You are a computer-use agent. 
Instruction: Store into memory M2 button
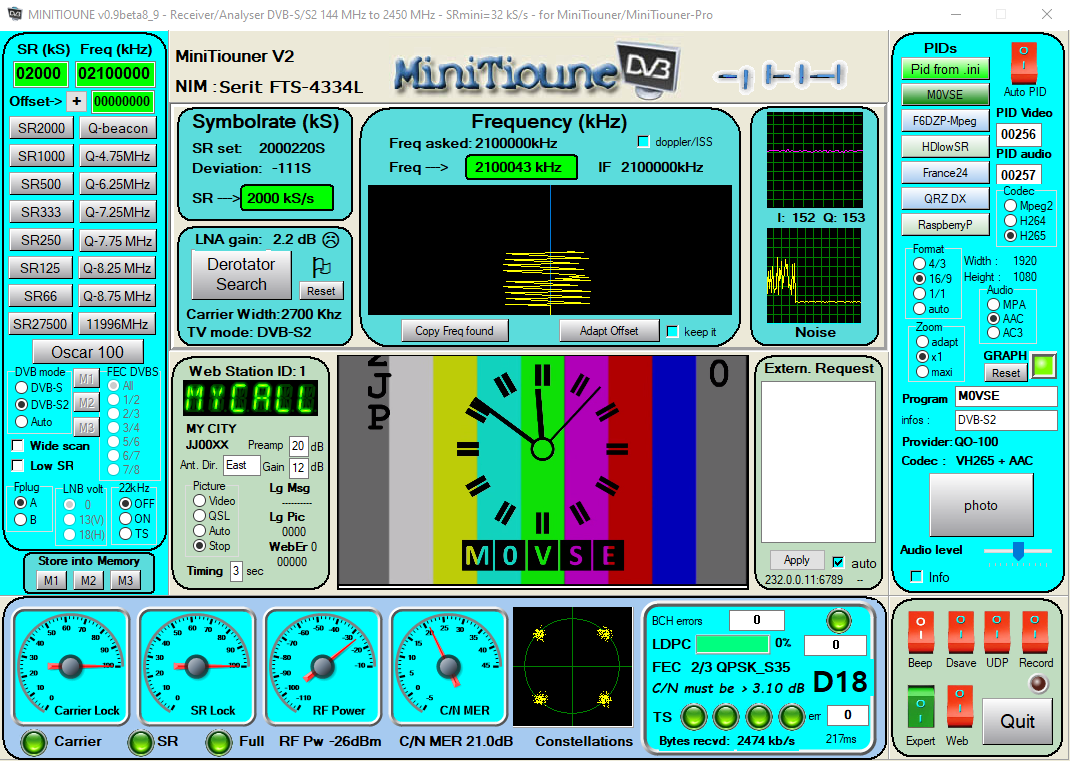tap(88, 580)
